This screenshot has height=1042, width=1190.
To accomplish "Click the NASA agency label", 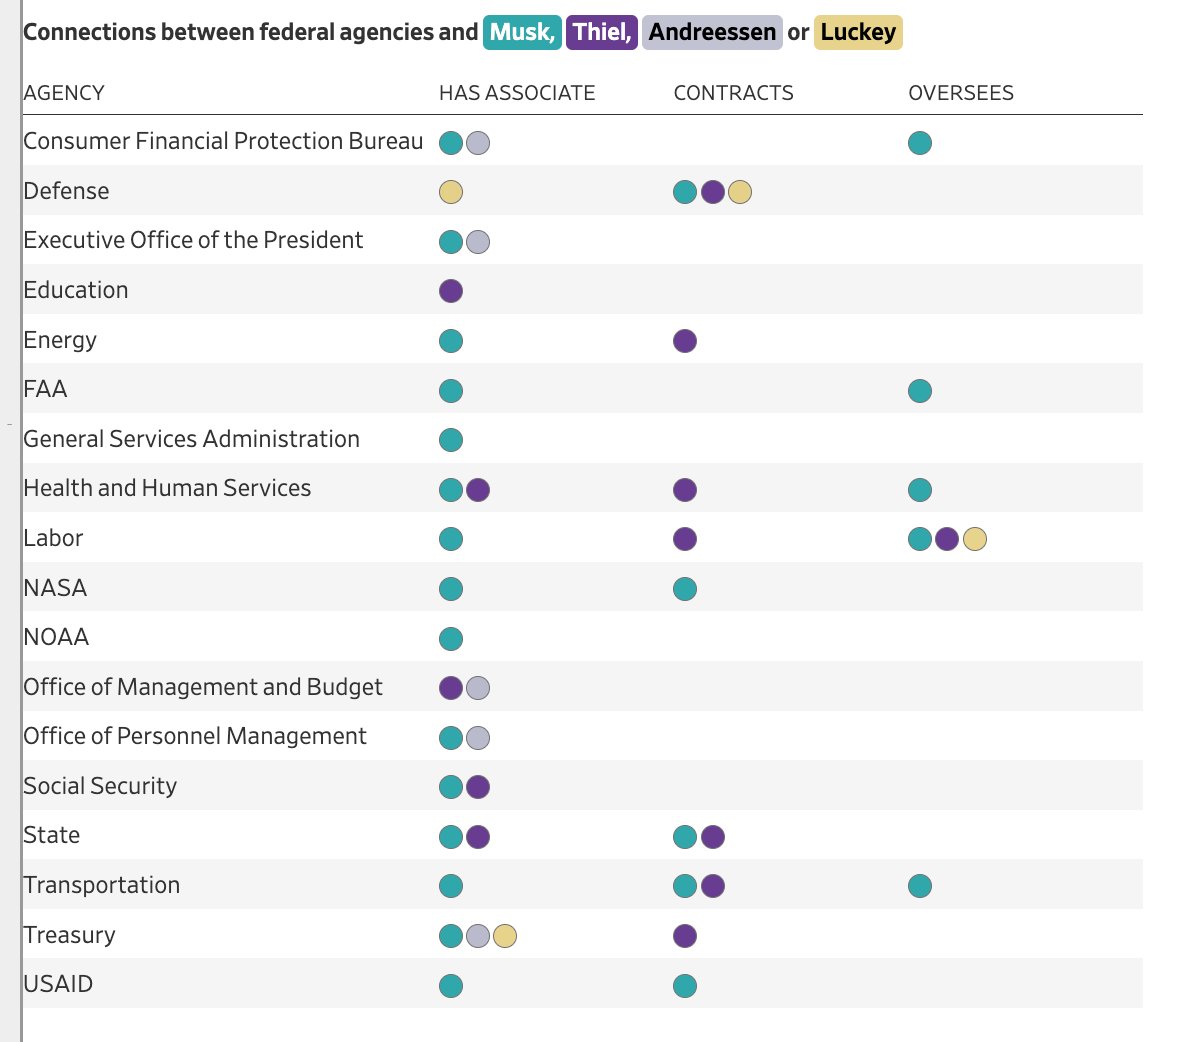I will (x=55, y=588).
